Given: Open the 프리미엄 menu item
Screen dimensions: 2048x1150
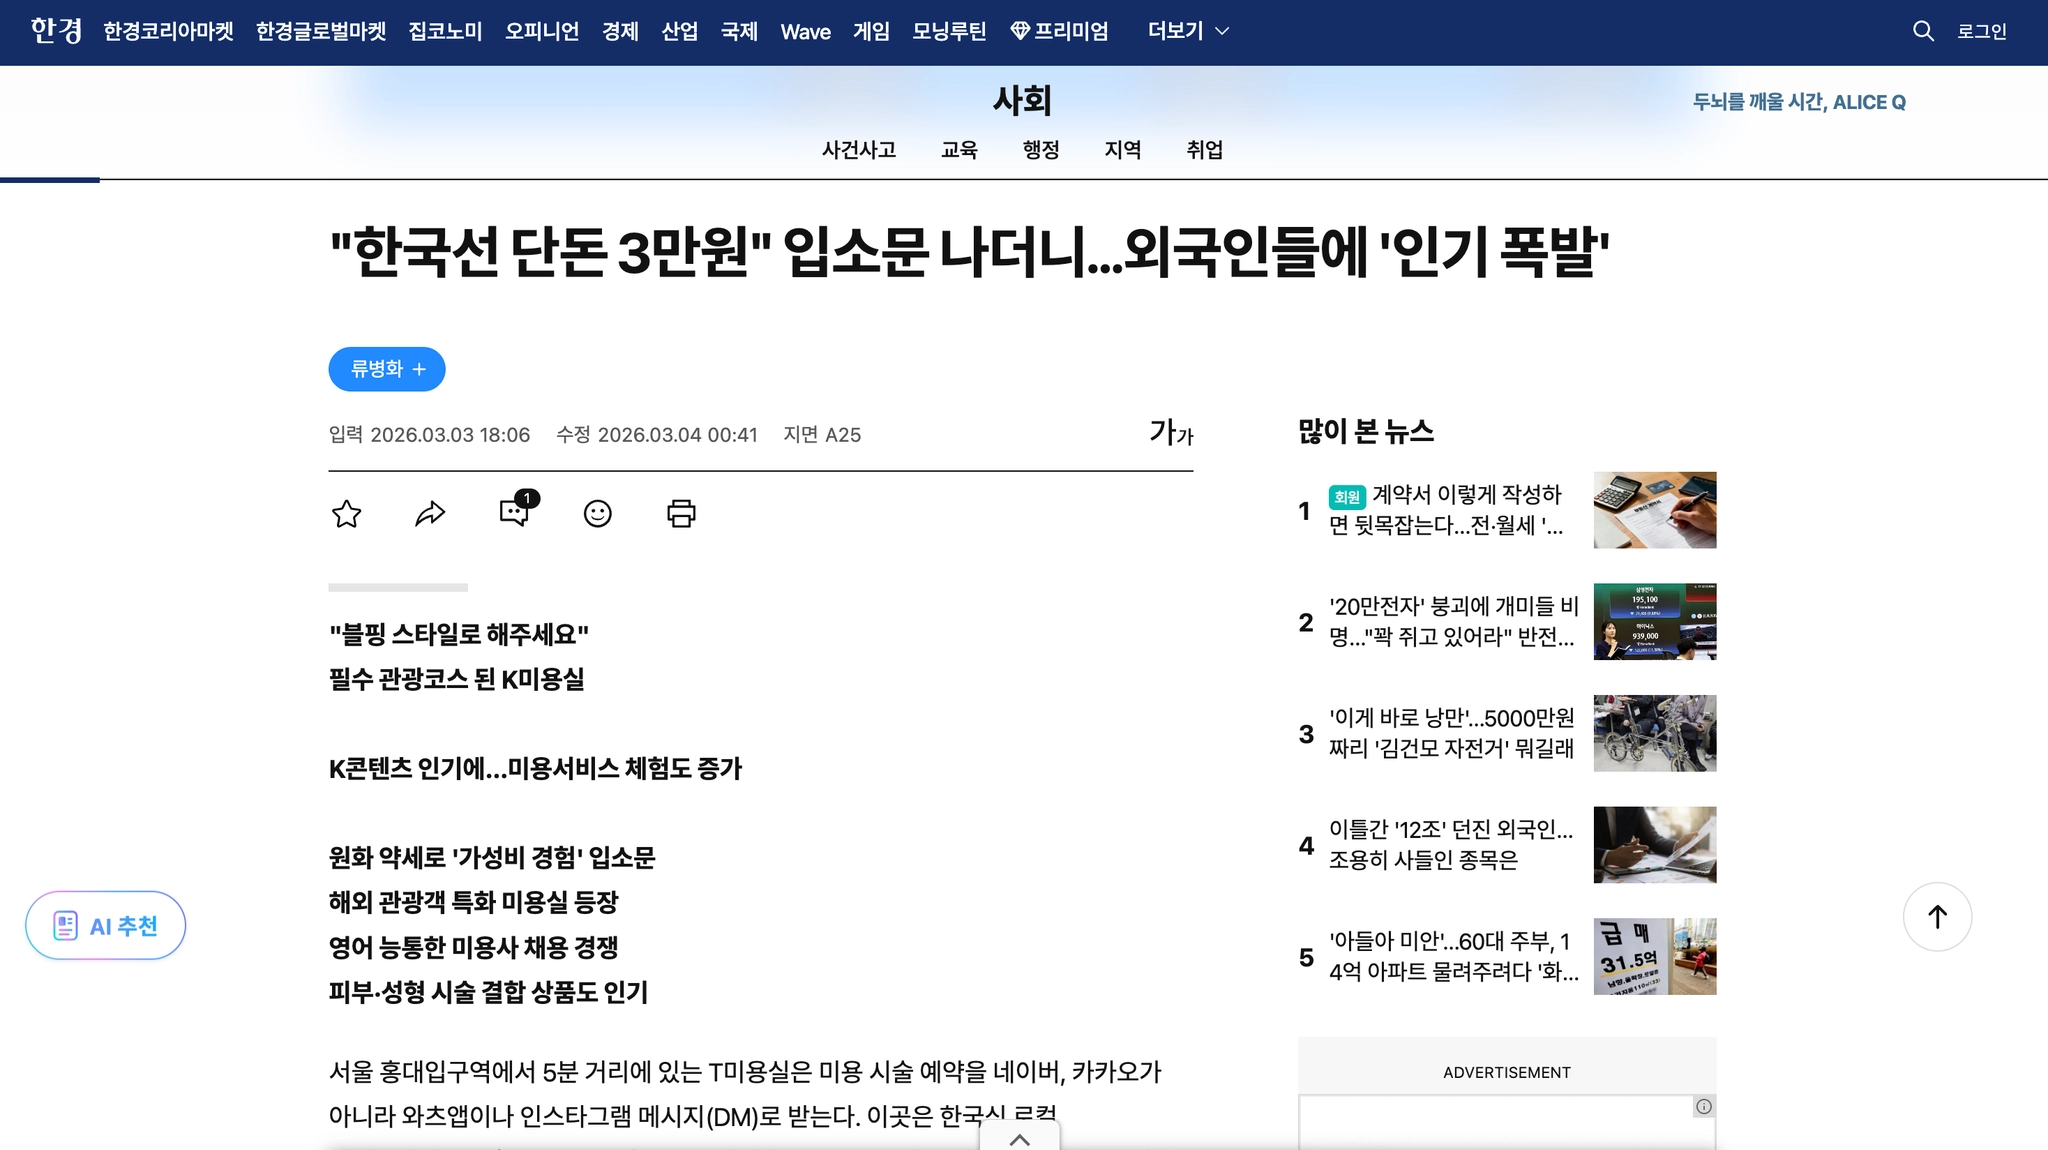Looking at the screenshot, I should click(1060, 31).
